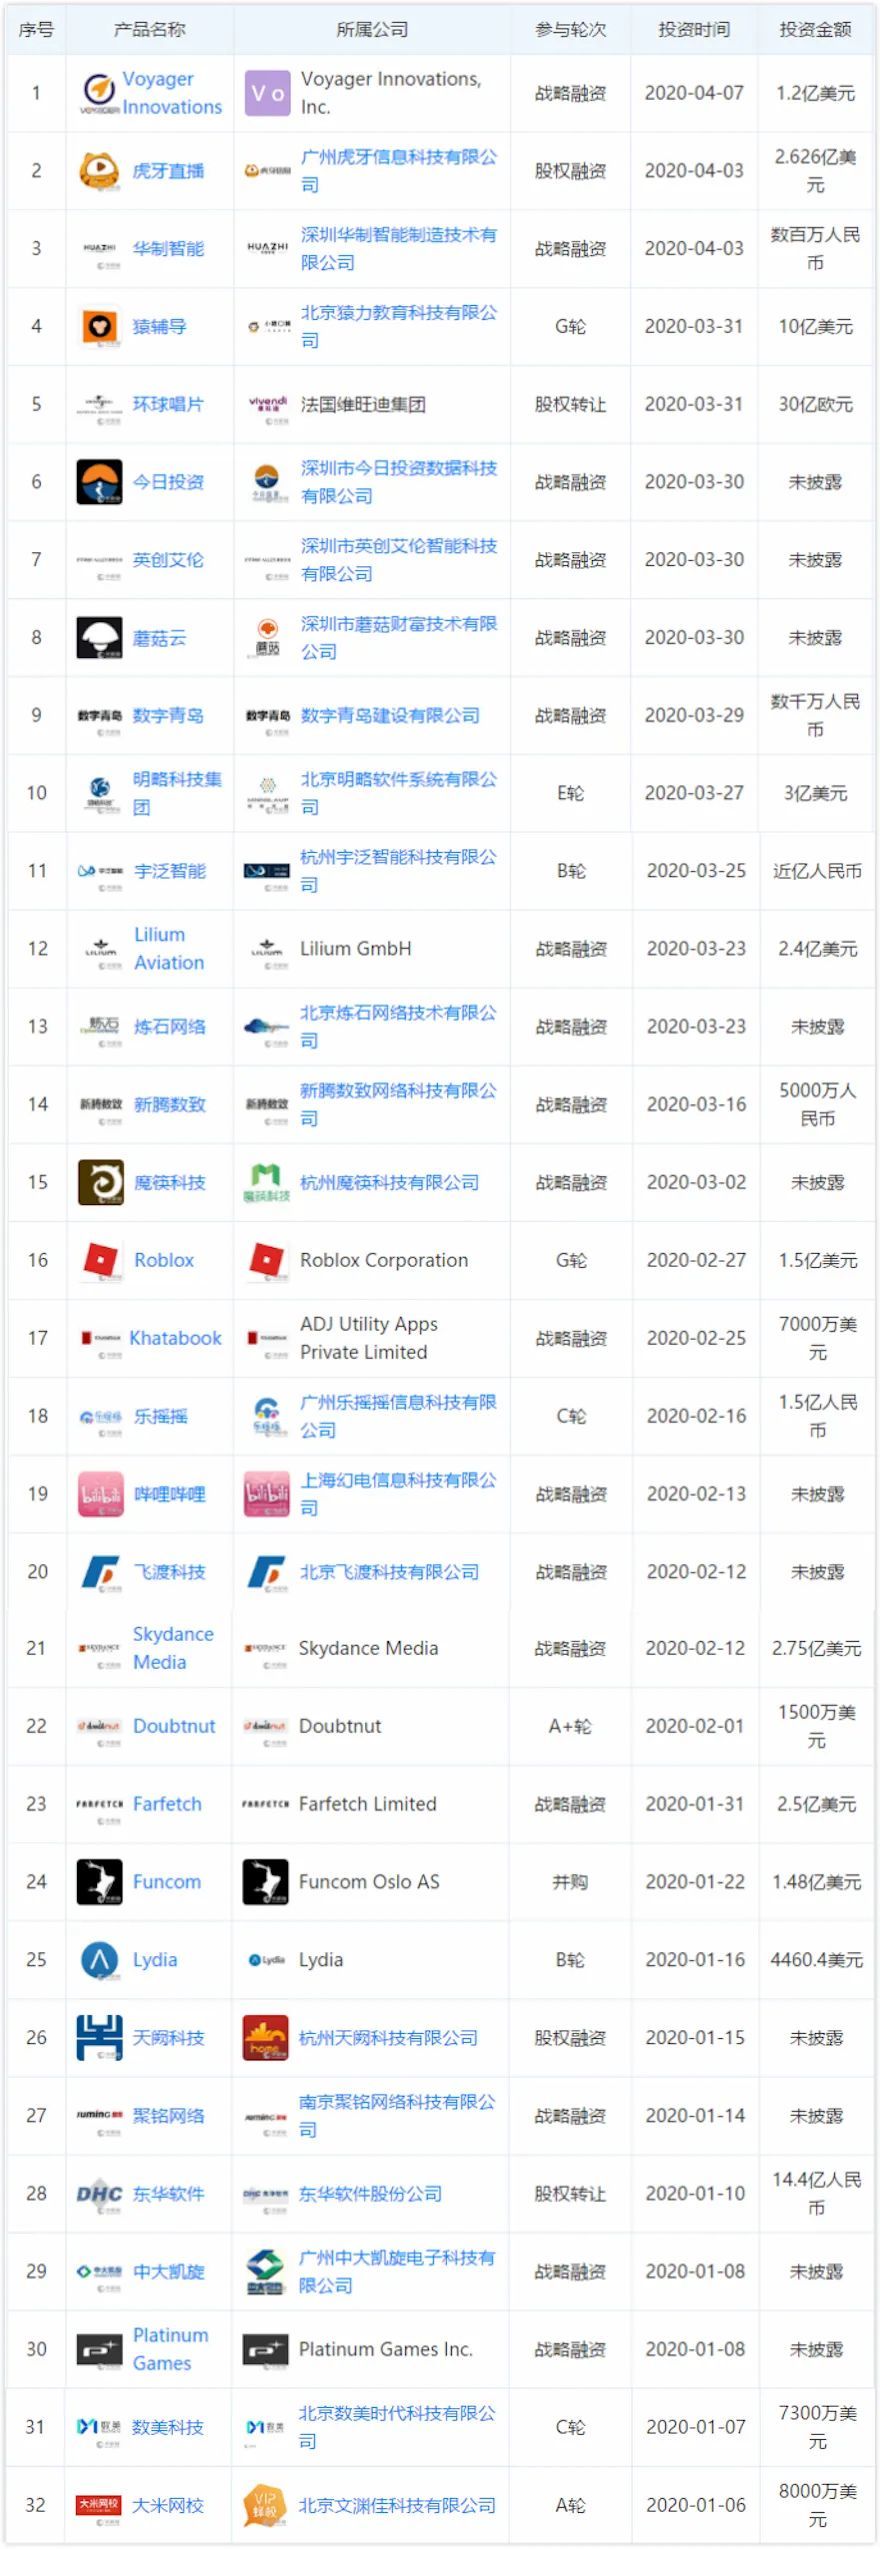Open the 北京明略软件系统有限公司 company link
This screenshot has width=880, height=2549.
[x=398, y=793]
